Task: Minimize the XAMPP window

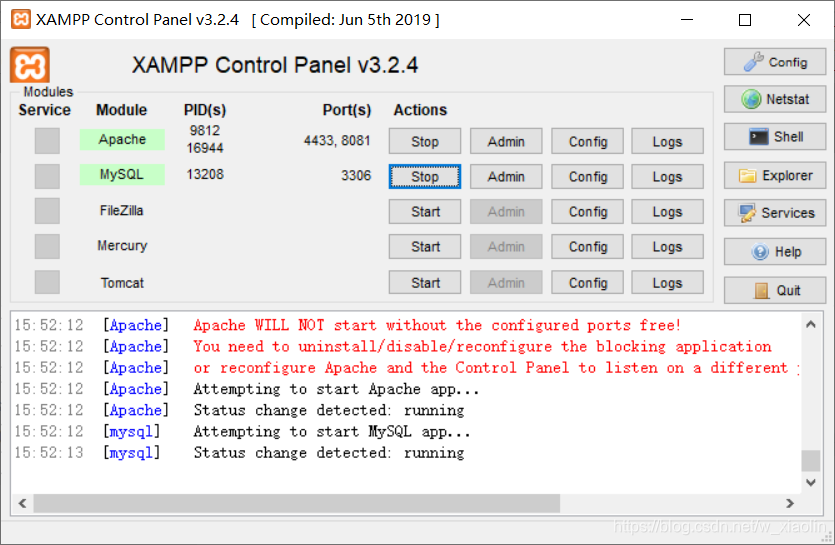Action: pyautogui.click(x=687, y=20)
